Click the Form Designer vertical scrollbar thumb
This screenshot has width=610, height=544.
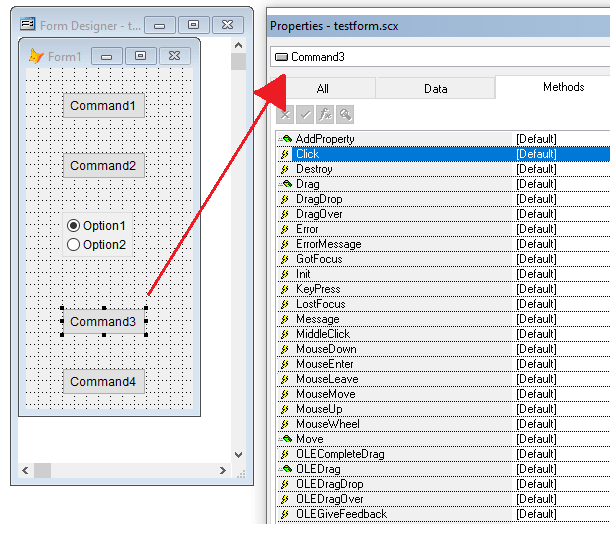[x=238, y=61]
